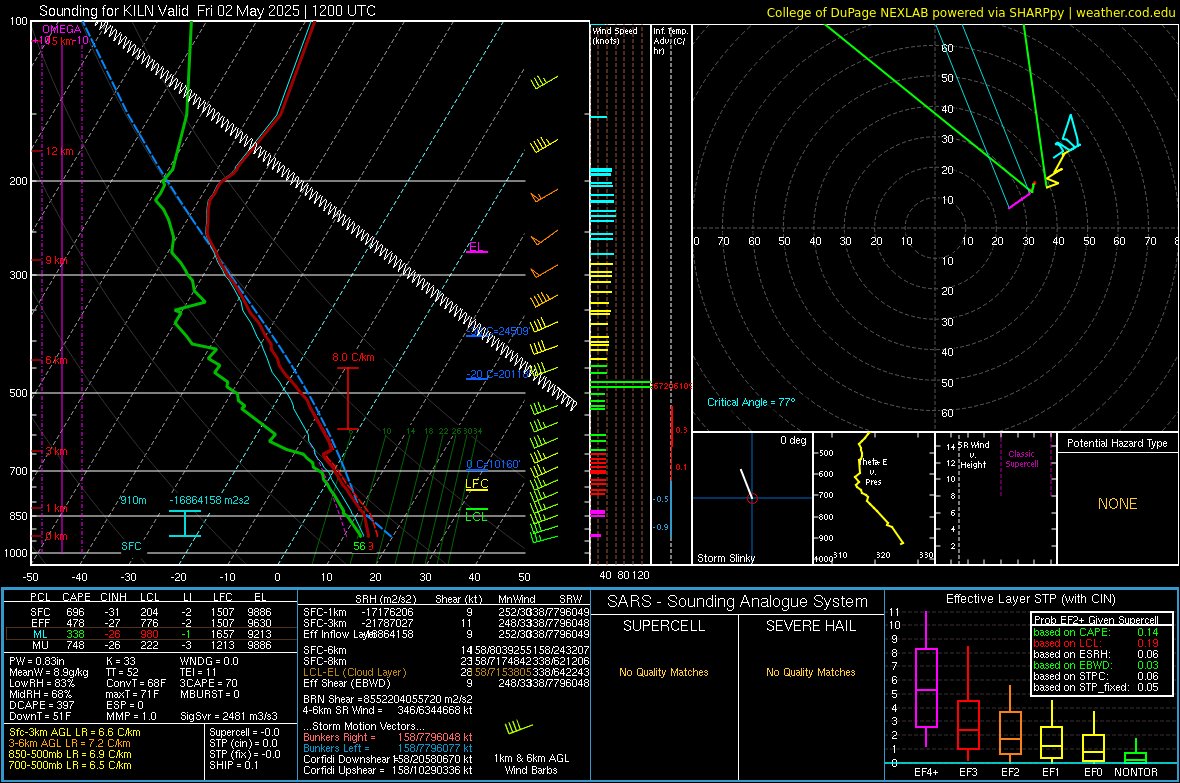
Task: Click the SigSvr = 2481 m3/s3 value
Action: [x=229, y=716]
